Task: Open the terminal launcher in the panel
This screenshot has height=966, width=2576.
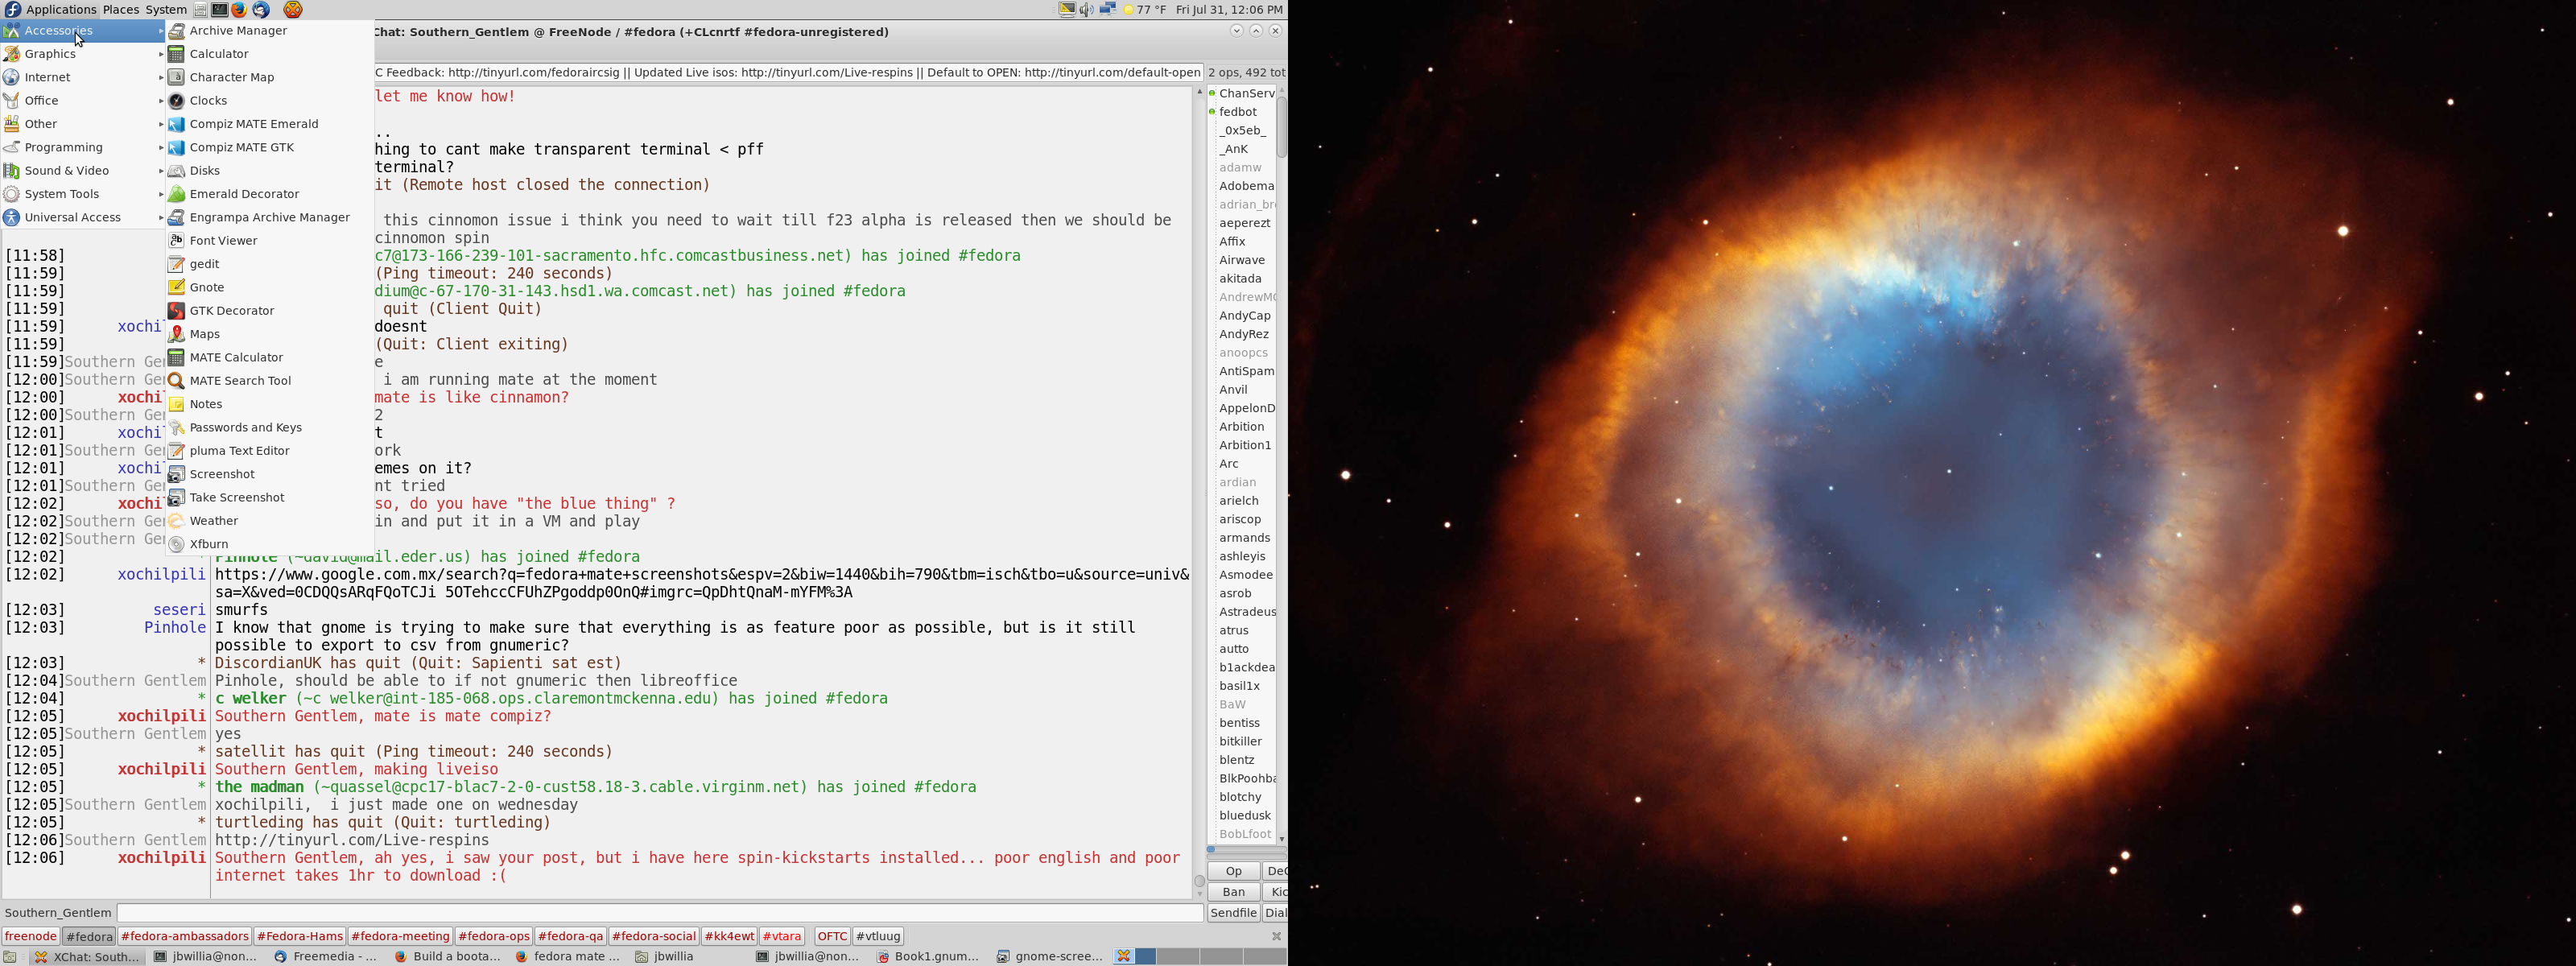Action: click(x=219, y=9)
